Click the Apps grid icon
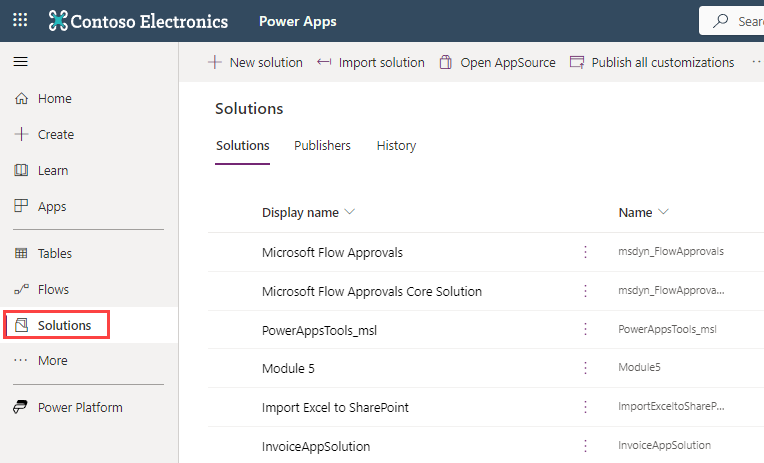The image size is (764, 463). point(21,206)
